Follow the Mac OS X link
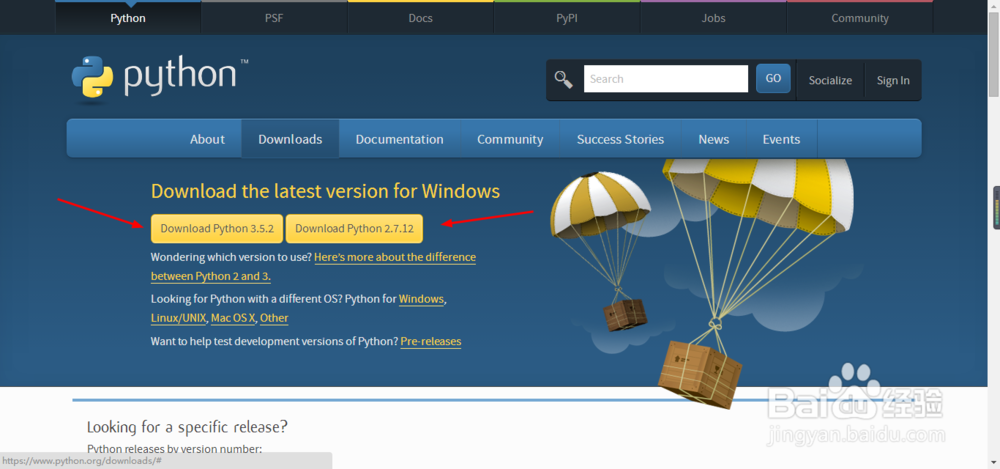Image resolution: width=1000 pixels, height=469 pixels. pos(233,318)
